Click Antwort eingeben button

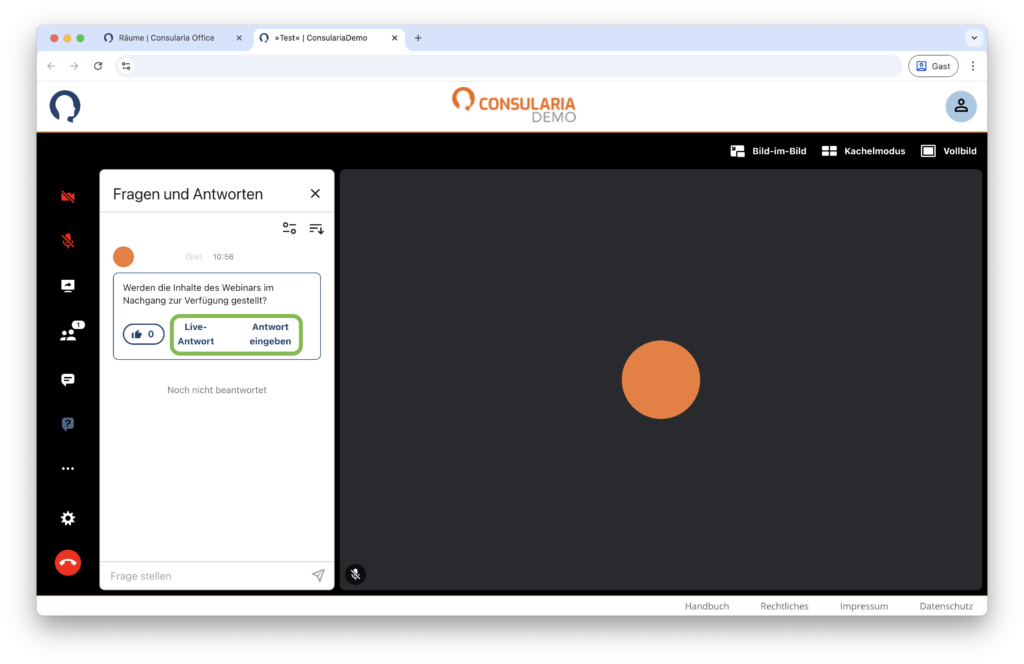click(x=270, y=334)
